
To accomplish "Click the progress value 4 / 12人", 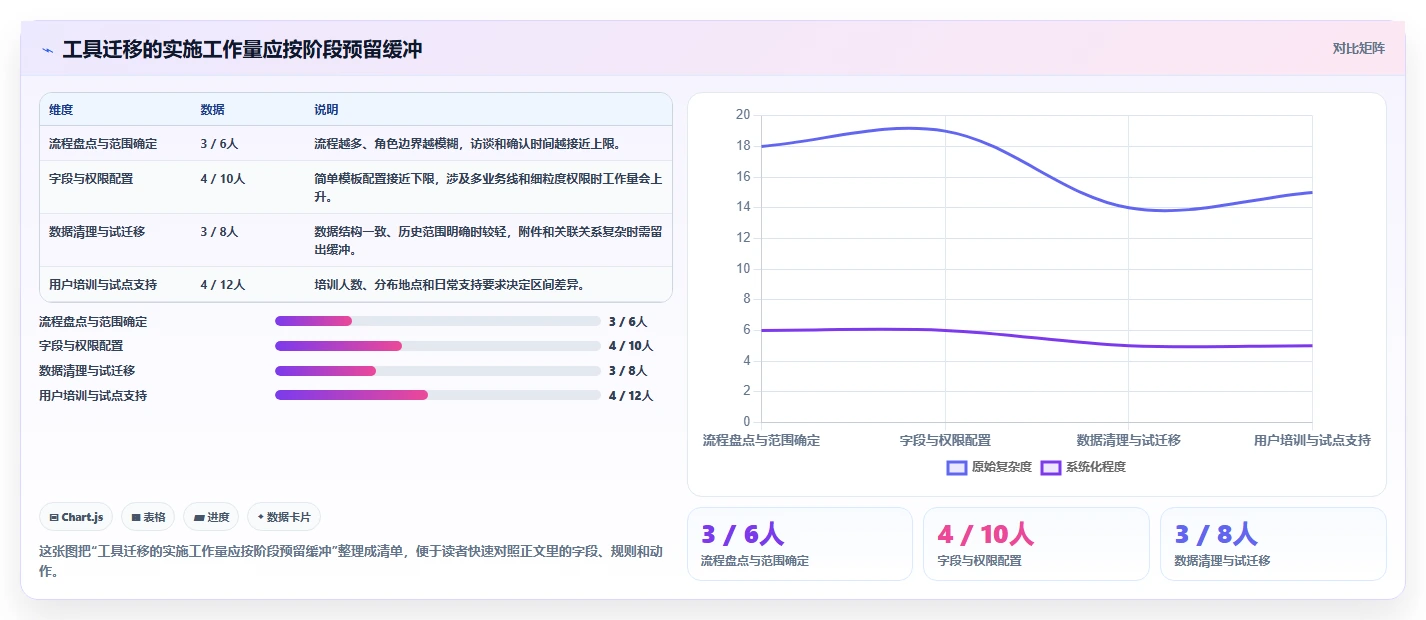I will 631,396.
